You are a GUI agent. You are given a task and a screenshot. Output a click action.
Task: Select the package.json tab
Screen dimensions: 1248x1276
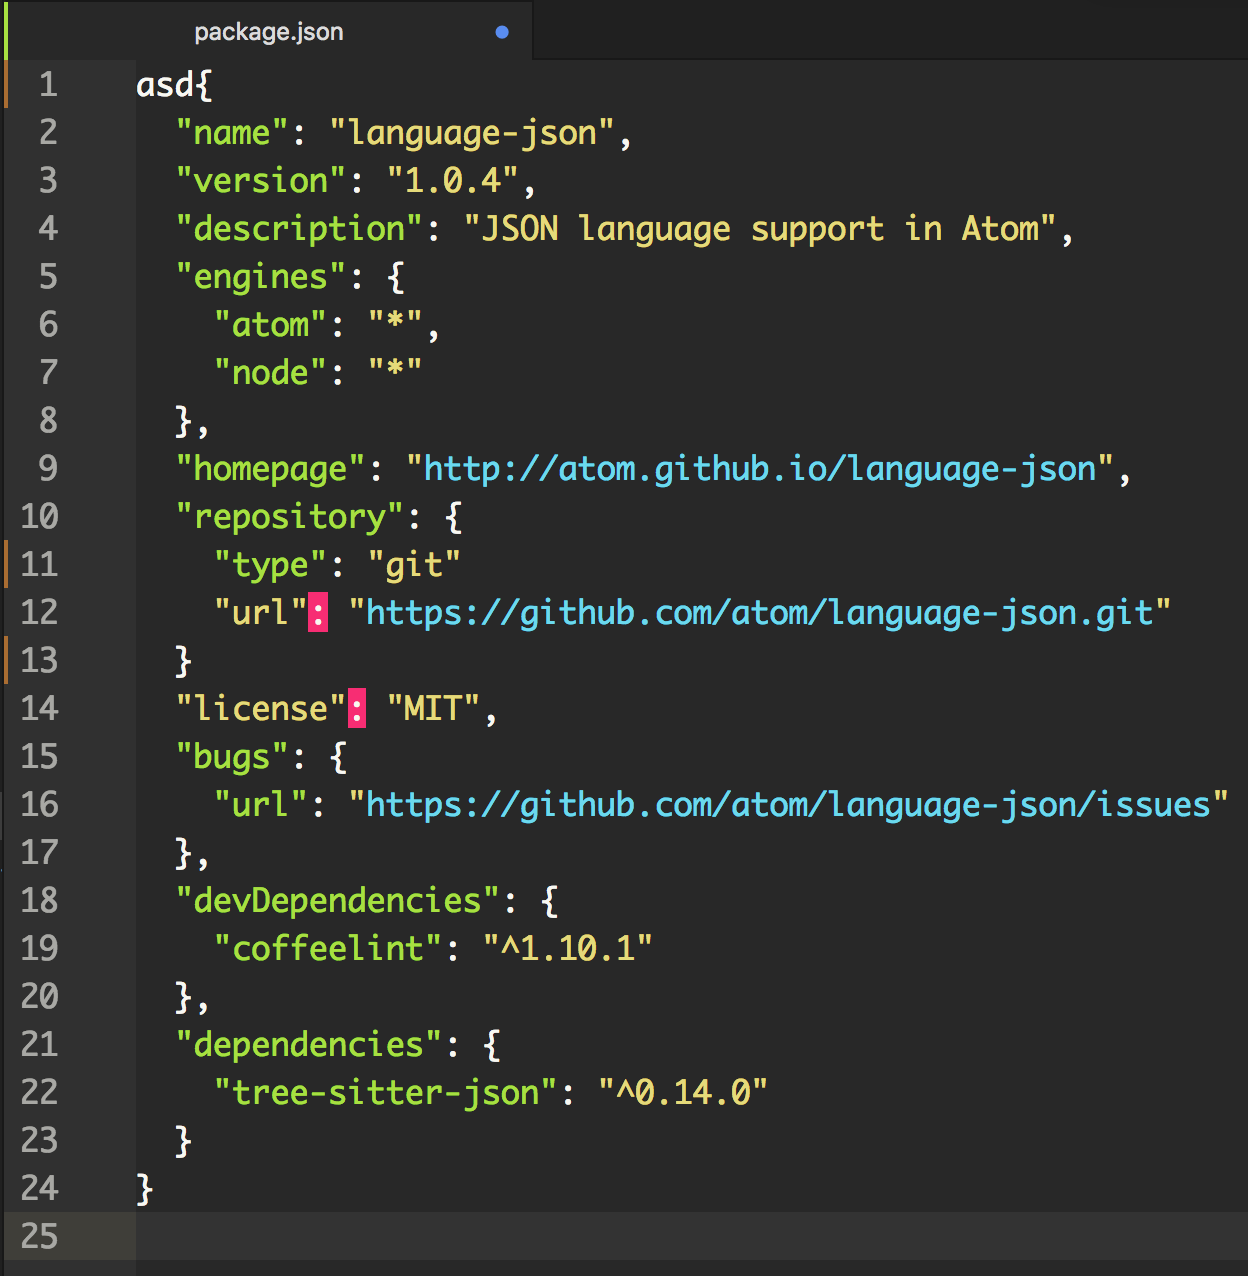click(x=269, y=31)
